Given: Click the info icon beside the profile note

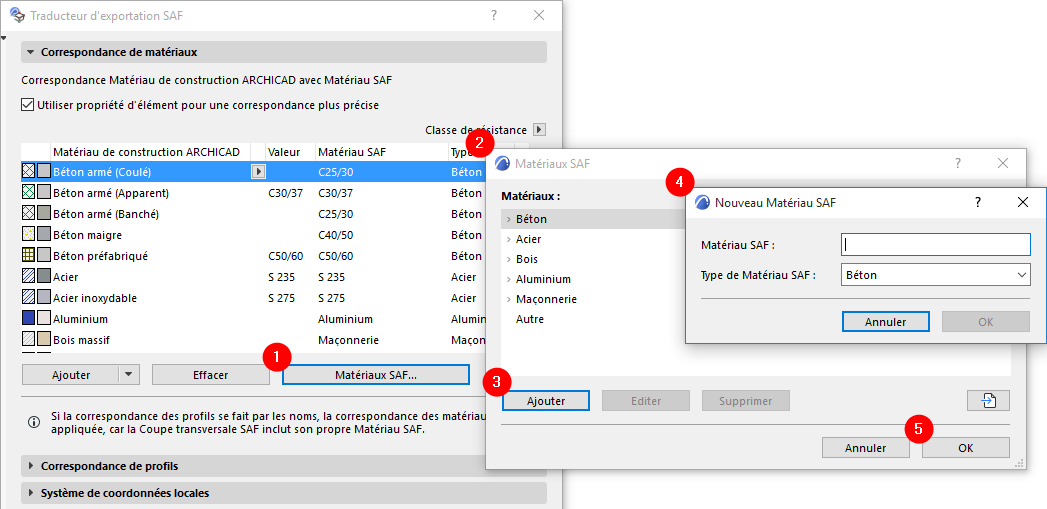Looking at the screenshot, I should (x=33, y=422).
